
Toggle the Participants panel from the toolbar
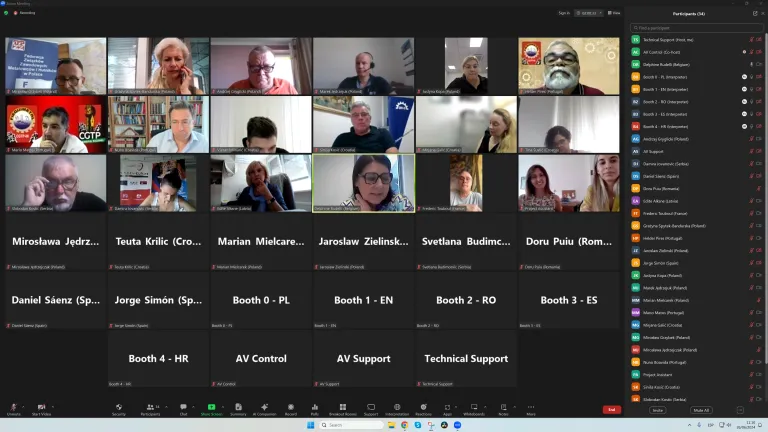(150, 409)
